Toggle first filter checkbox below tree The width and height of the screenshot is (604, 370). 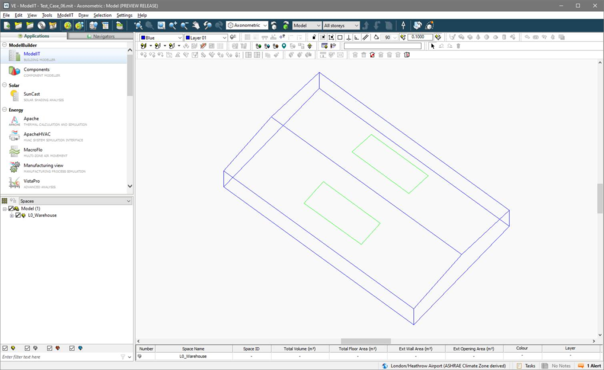click(x=5, y=348)
